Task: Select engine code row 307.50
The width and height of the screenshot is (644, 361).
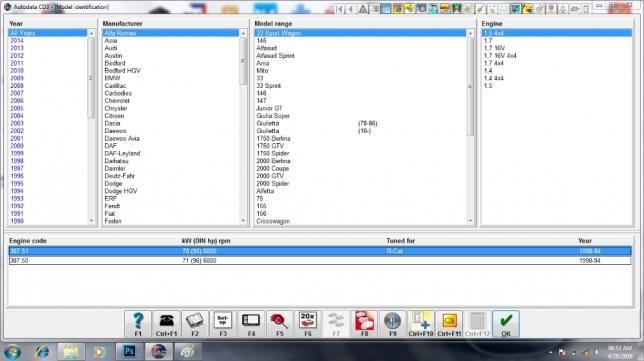Action: 320,260
